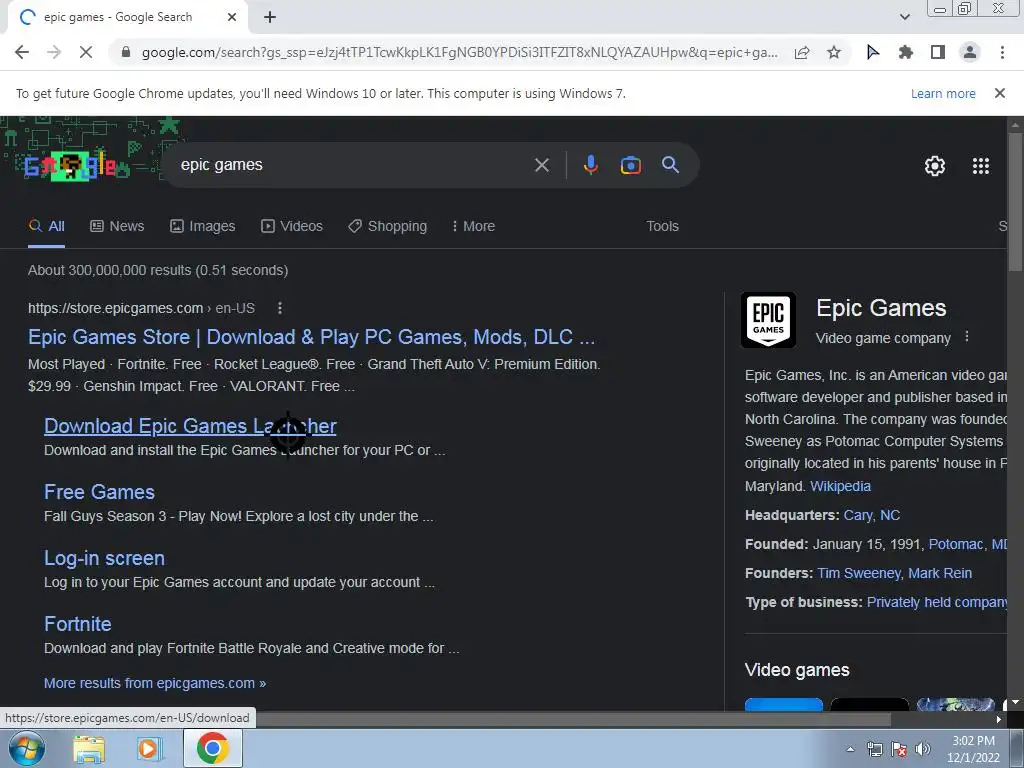The width and height of the screenshot is (1024, 768).
Task: Open the Chrome profile avatar
Action: [970, 52]
